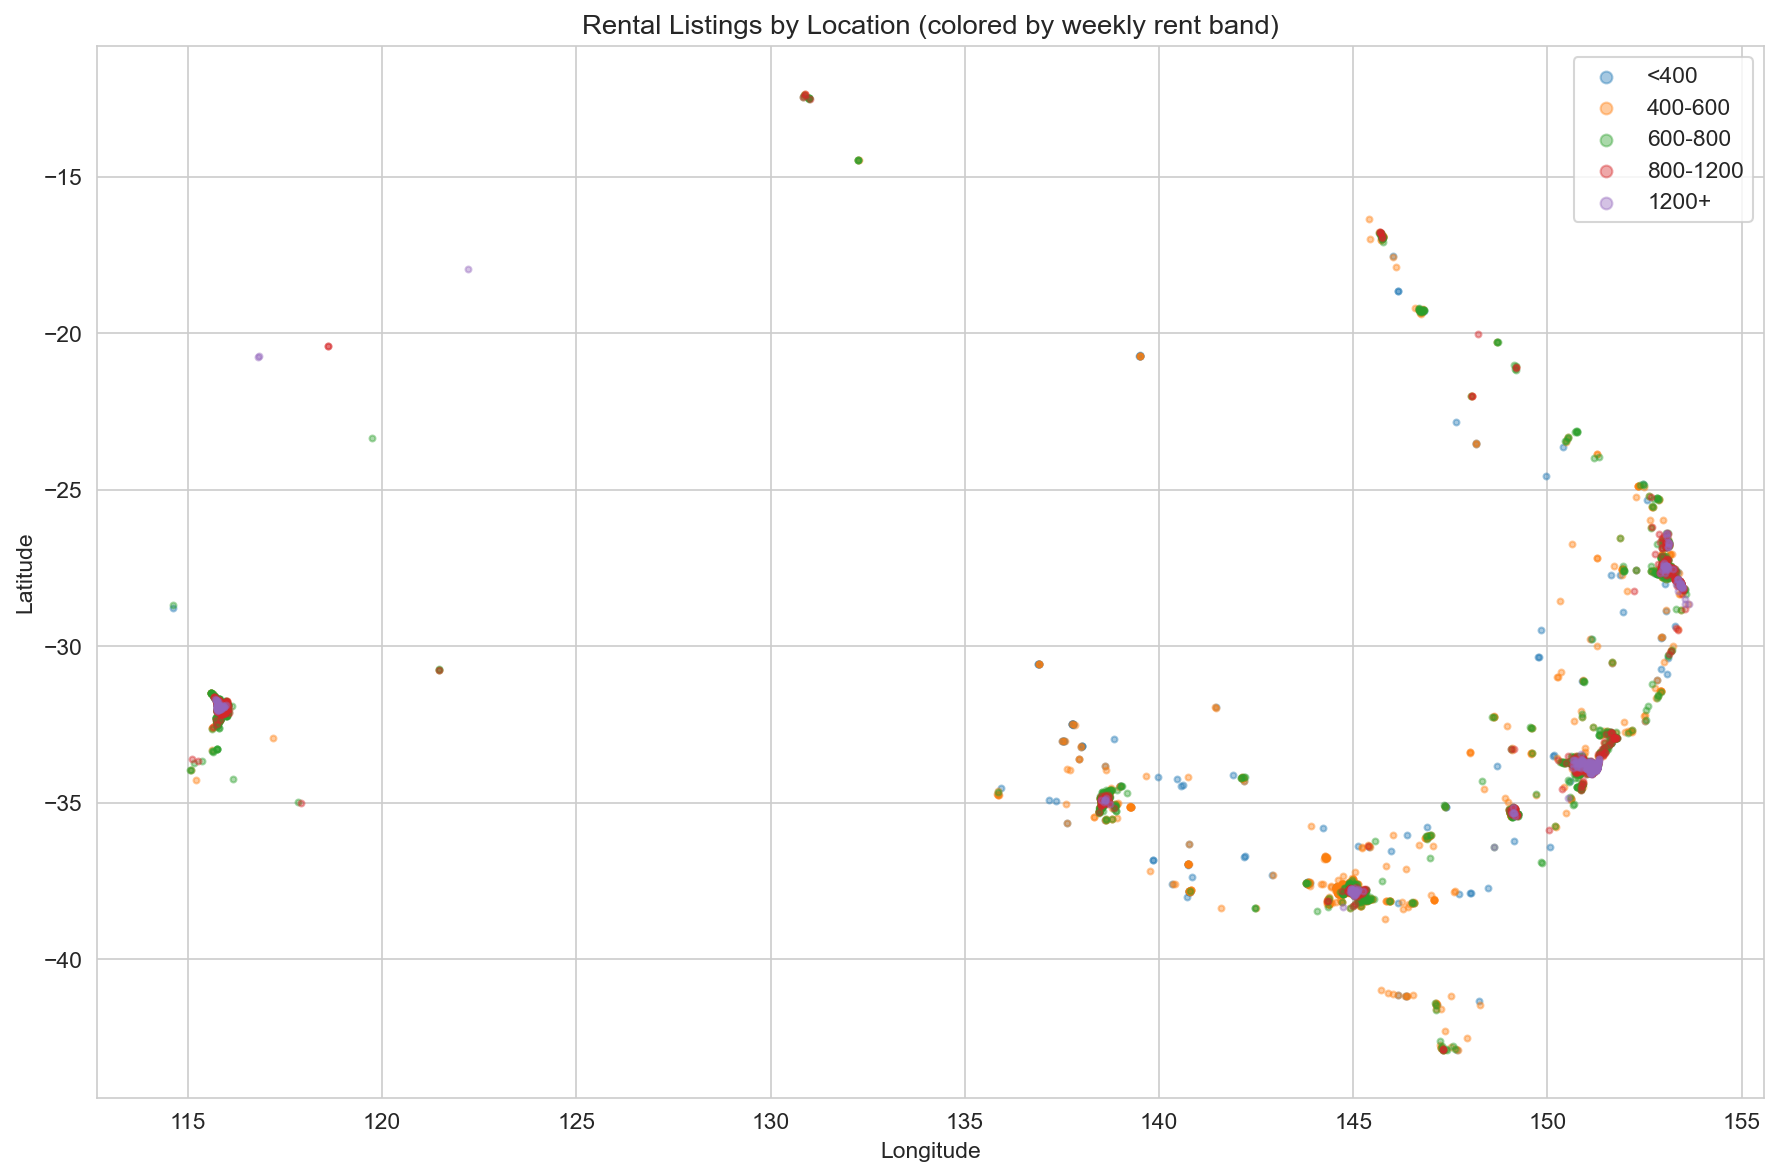Click the 'Latitude' y-axis label

[26, 573]
